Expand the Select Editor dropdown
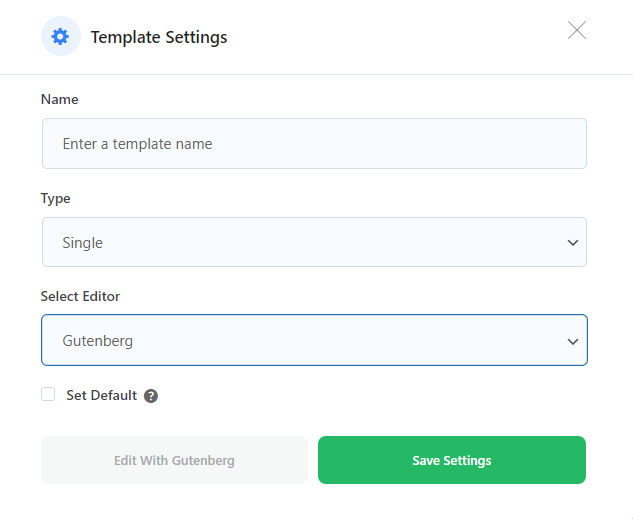The height and width of the screenshot is (519, 633). coord(314,341)
